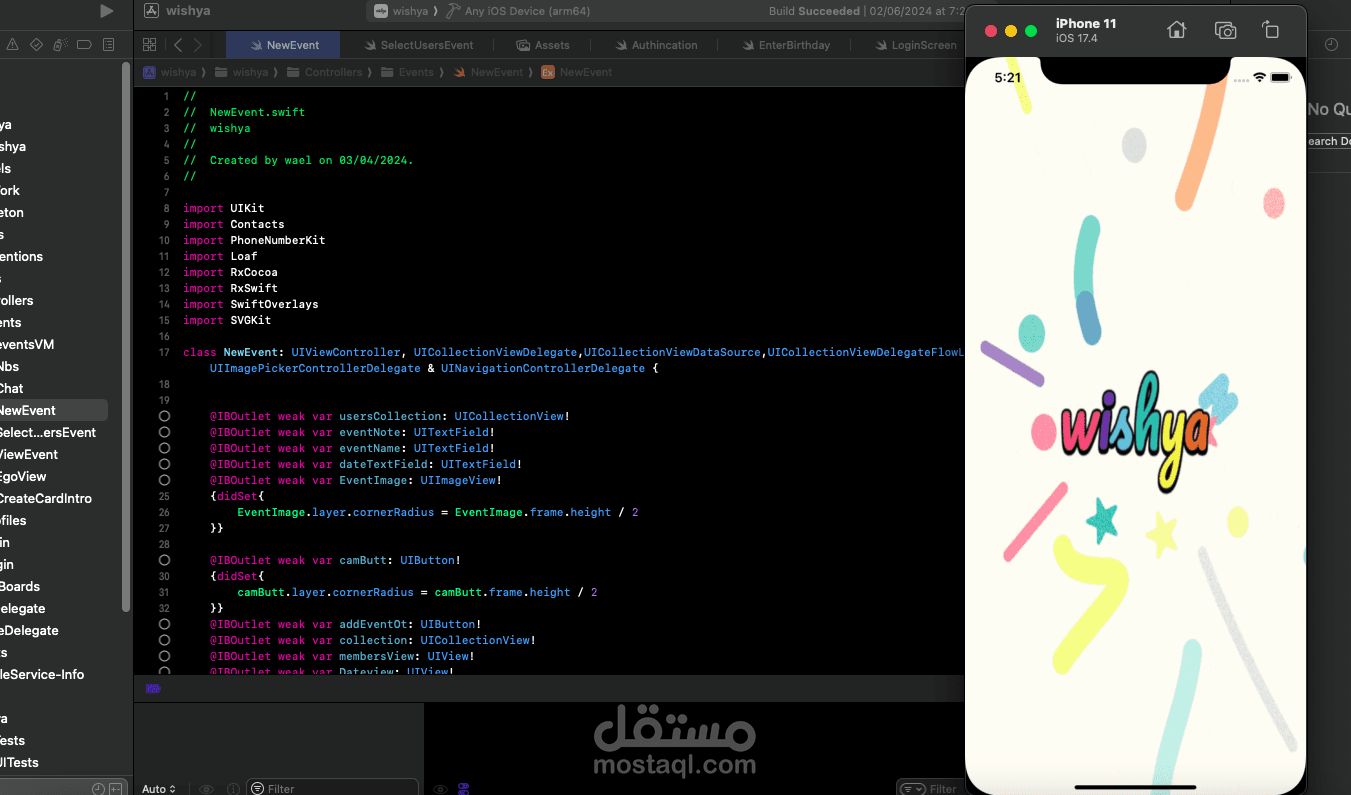Click the wishya app icon in toolbar
The image size is (1351, 795).
tap(151, 11)
